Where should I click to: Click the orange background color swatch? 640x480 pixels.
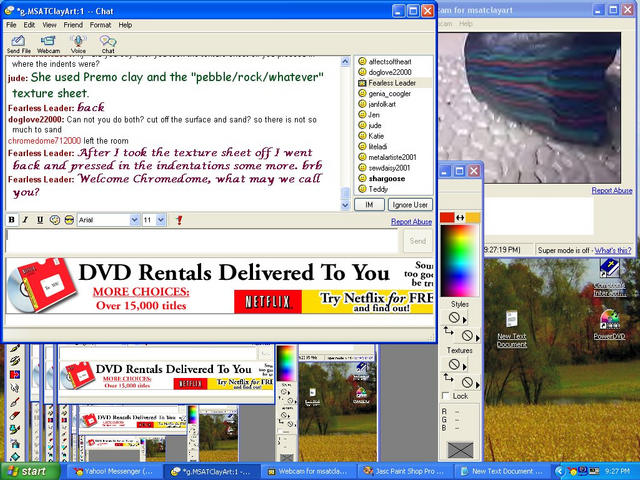pos(473,218)
